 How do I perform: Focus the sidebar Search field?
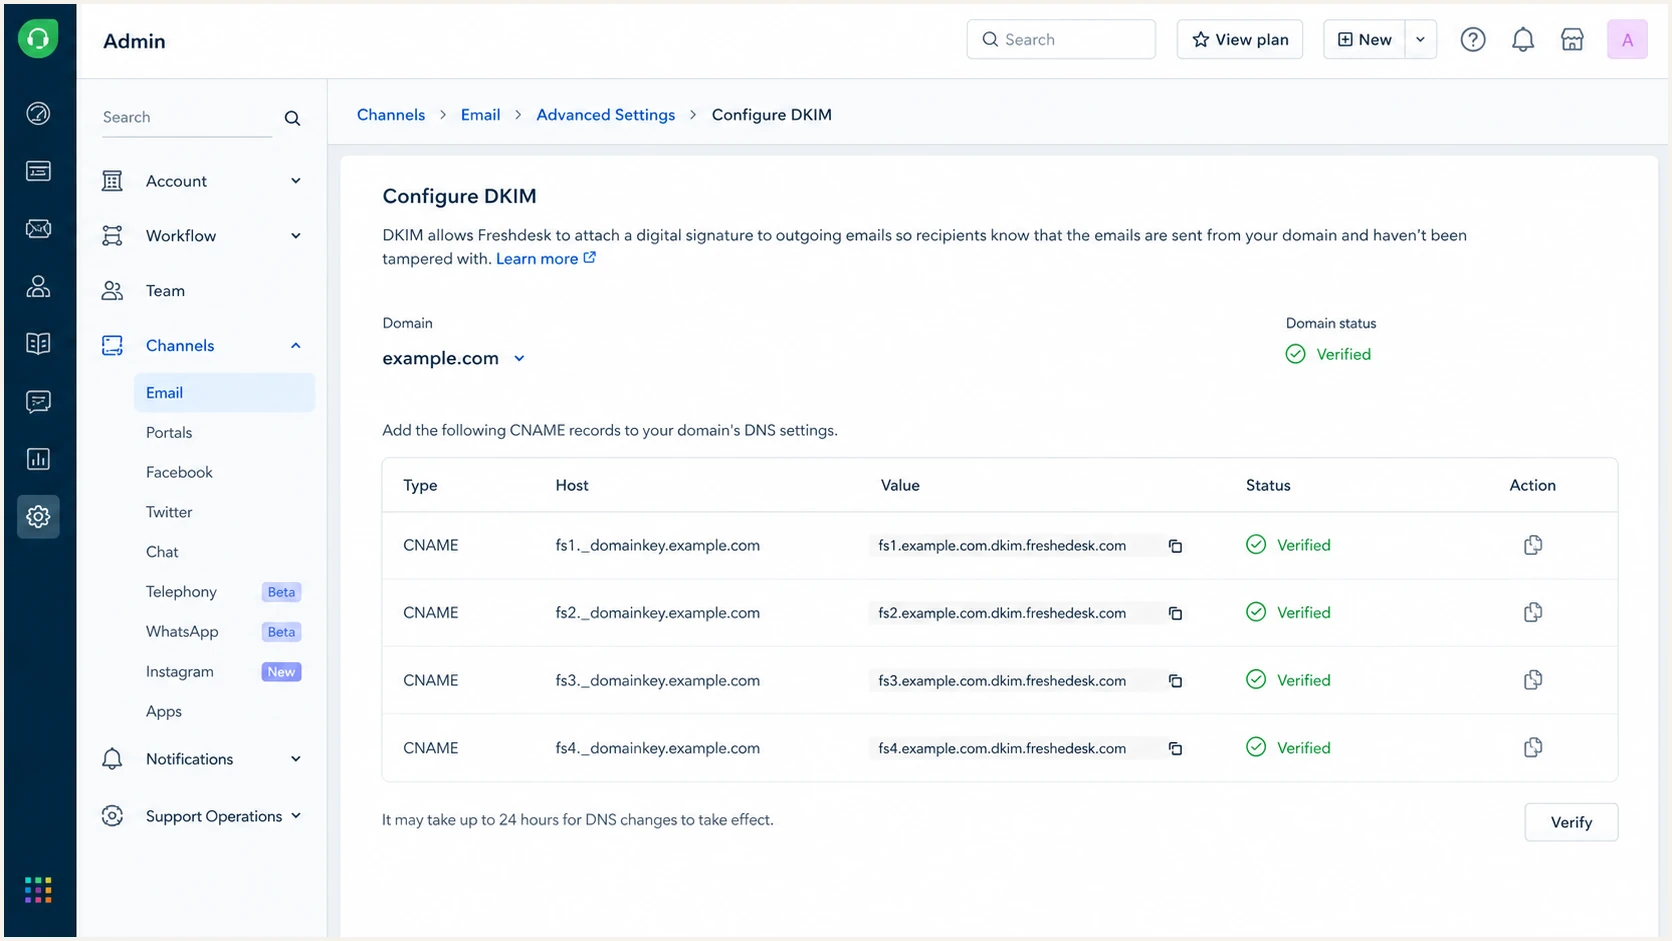[187, 118]
